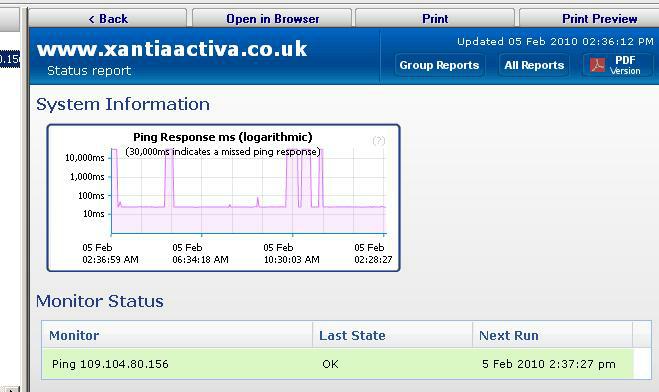View All Reports
This screenshot has height=392, width=659.
534,65
